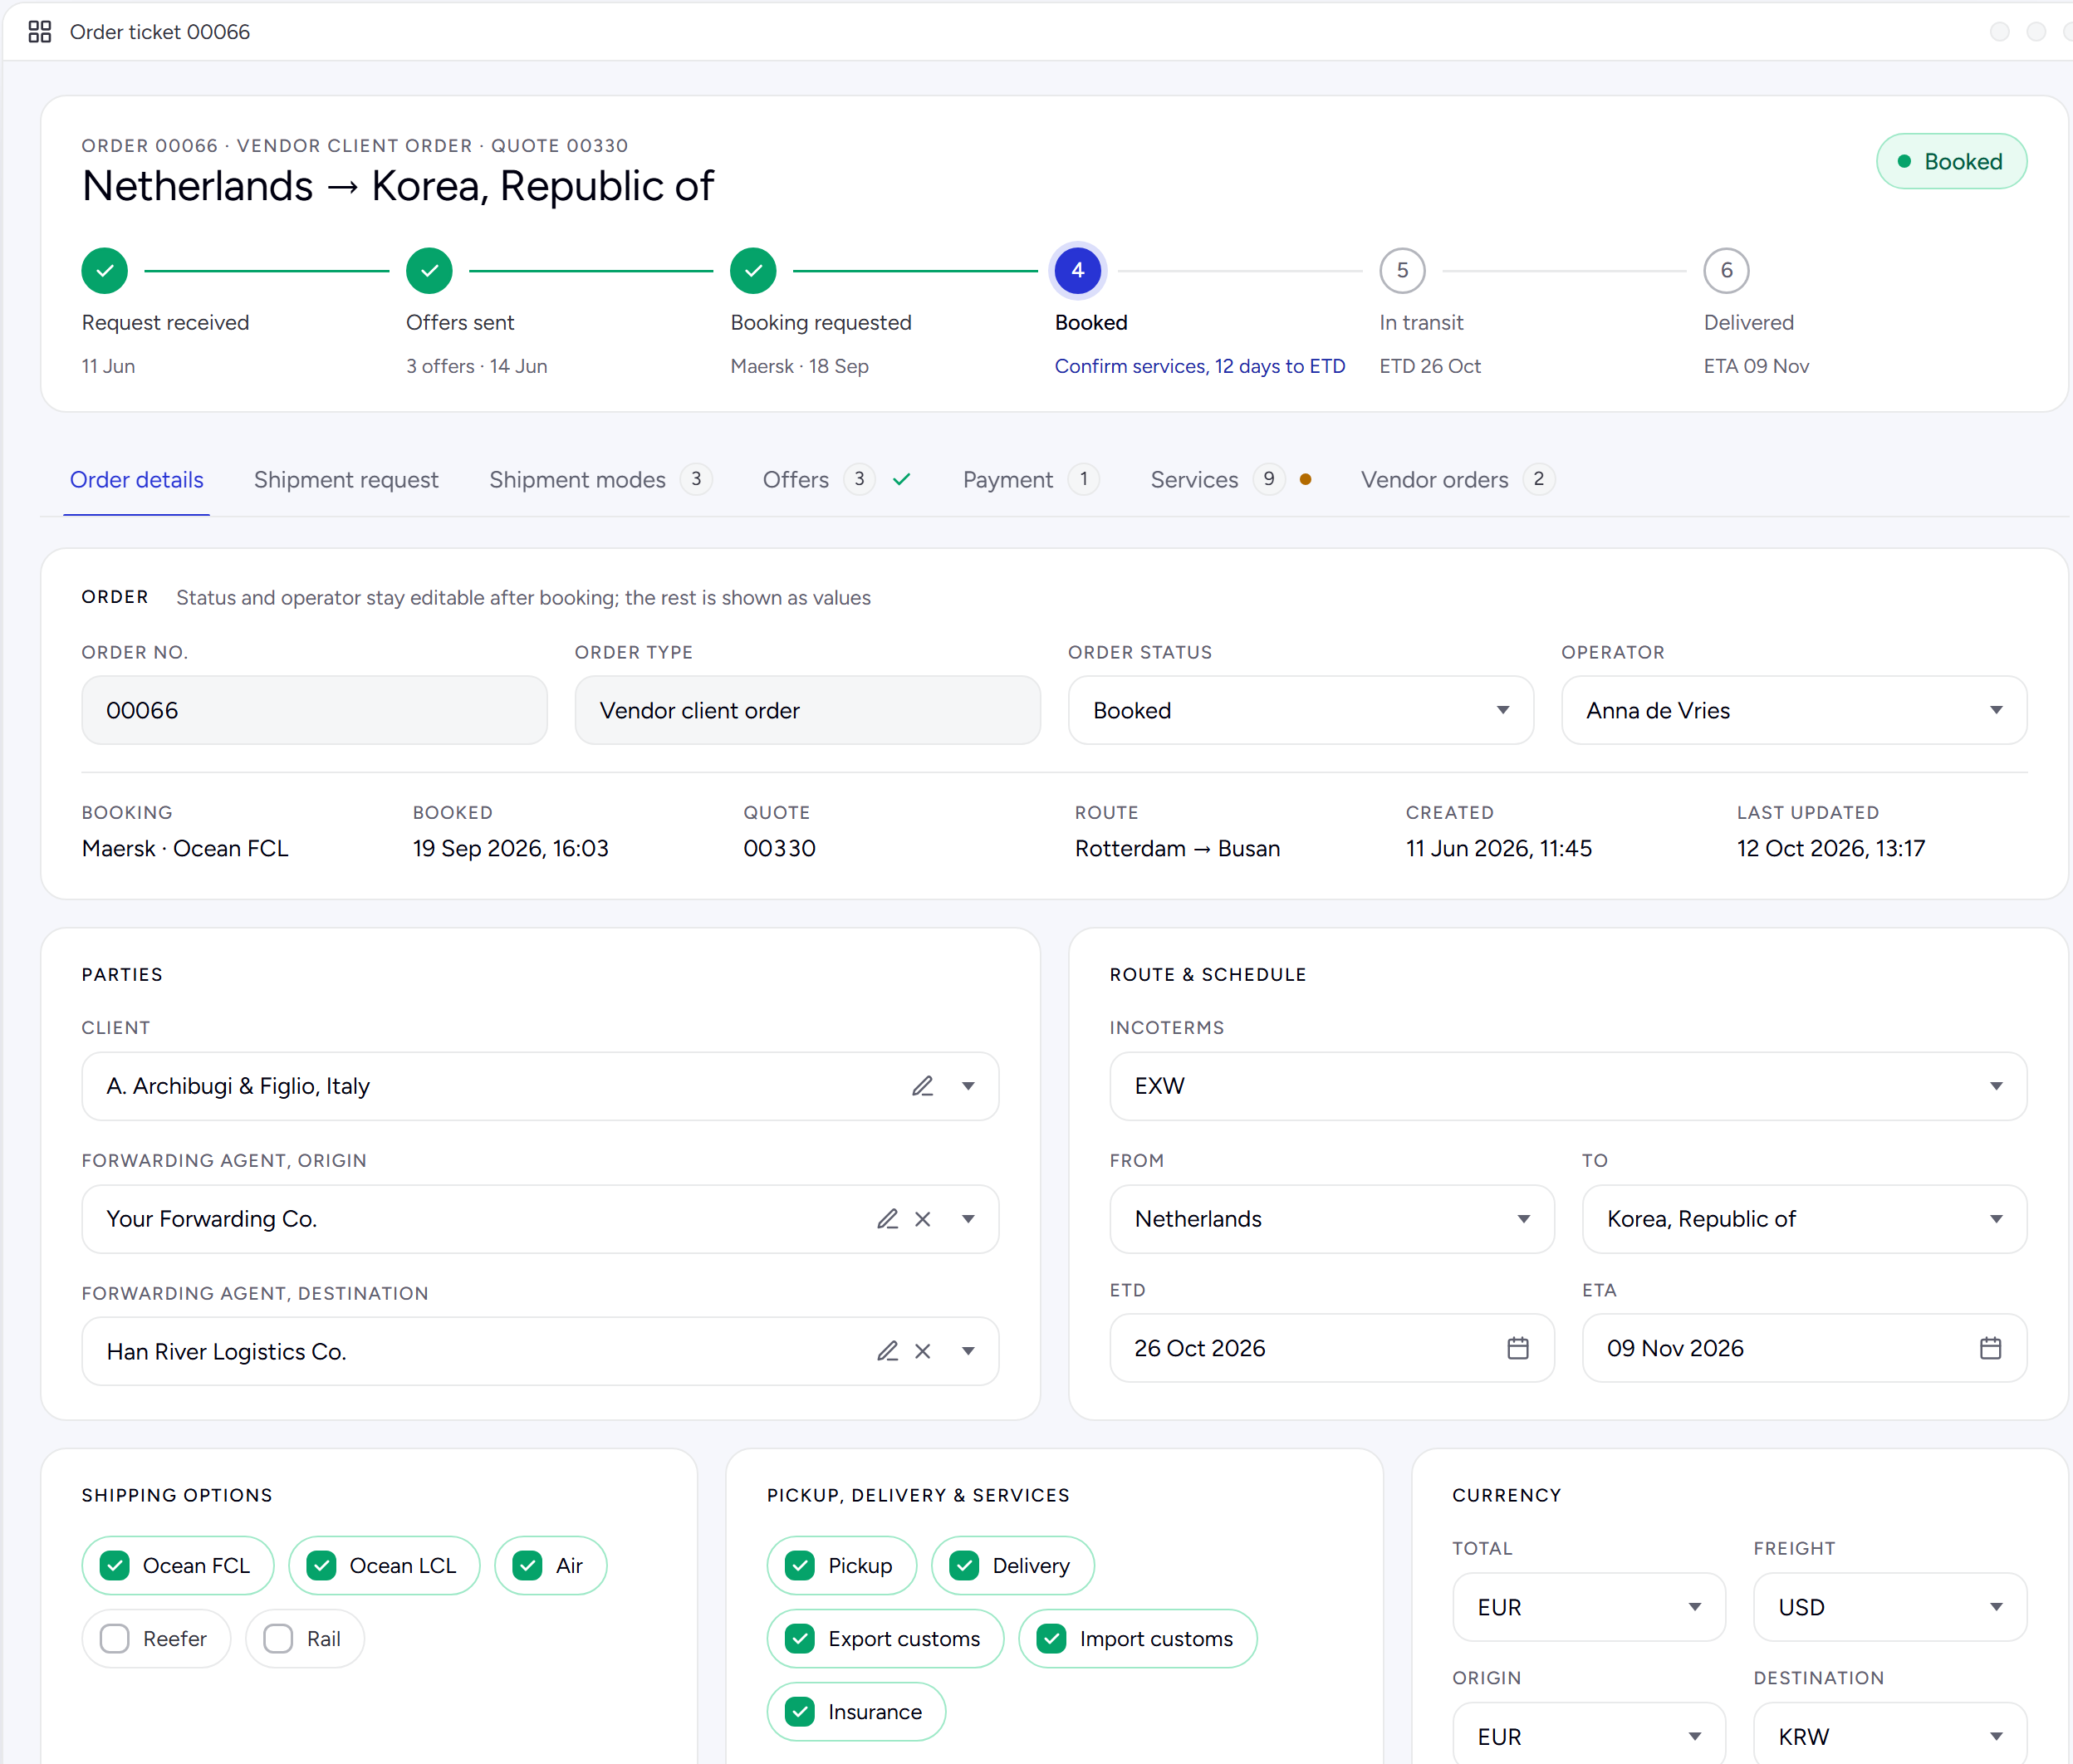Toggle the Insurance service checkbox
The width and height of the screenshot is (2073, 1764).
856,1712
